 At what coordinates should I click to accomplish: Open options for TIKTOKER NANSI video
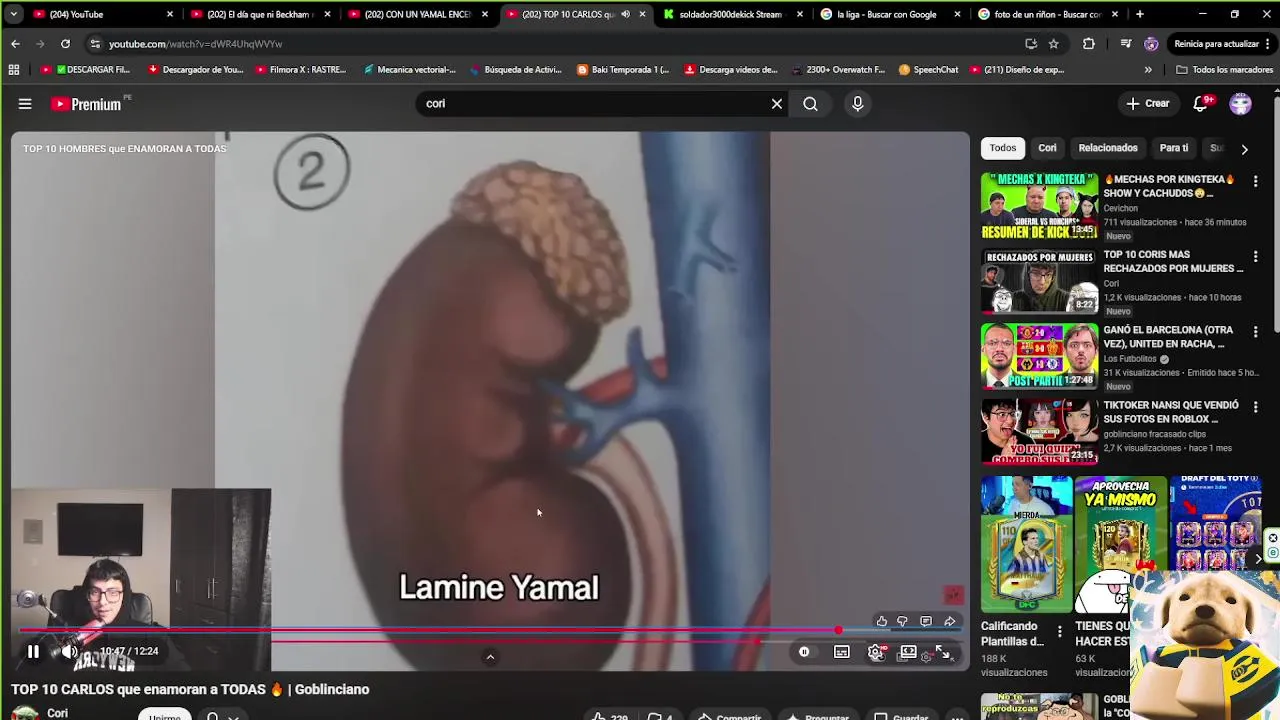point(1255,407)
